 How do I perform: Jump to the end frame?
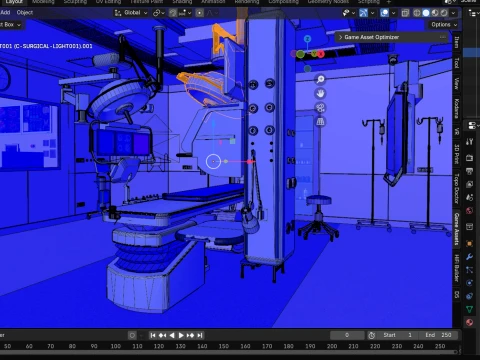(x=200, y=335)
